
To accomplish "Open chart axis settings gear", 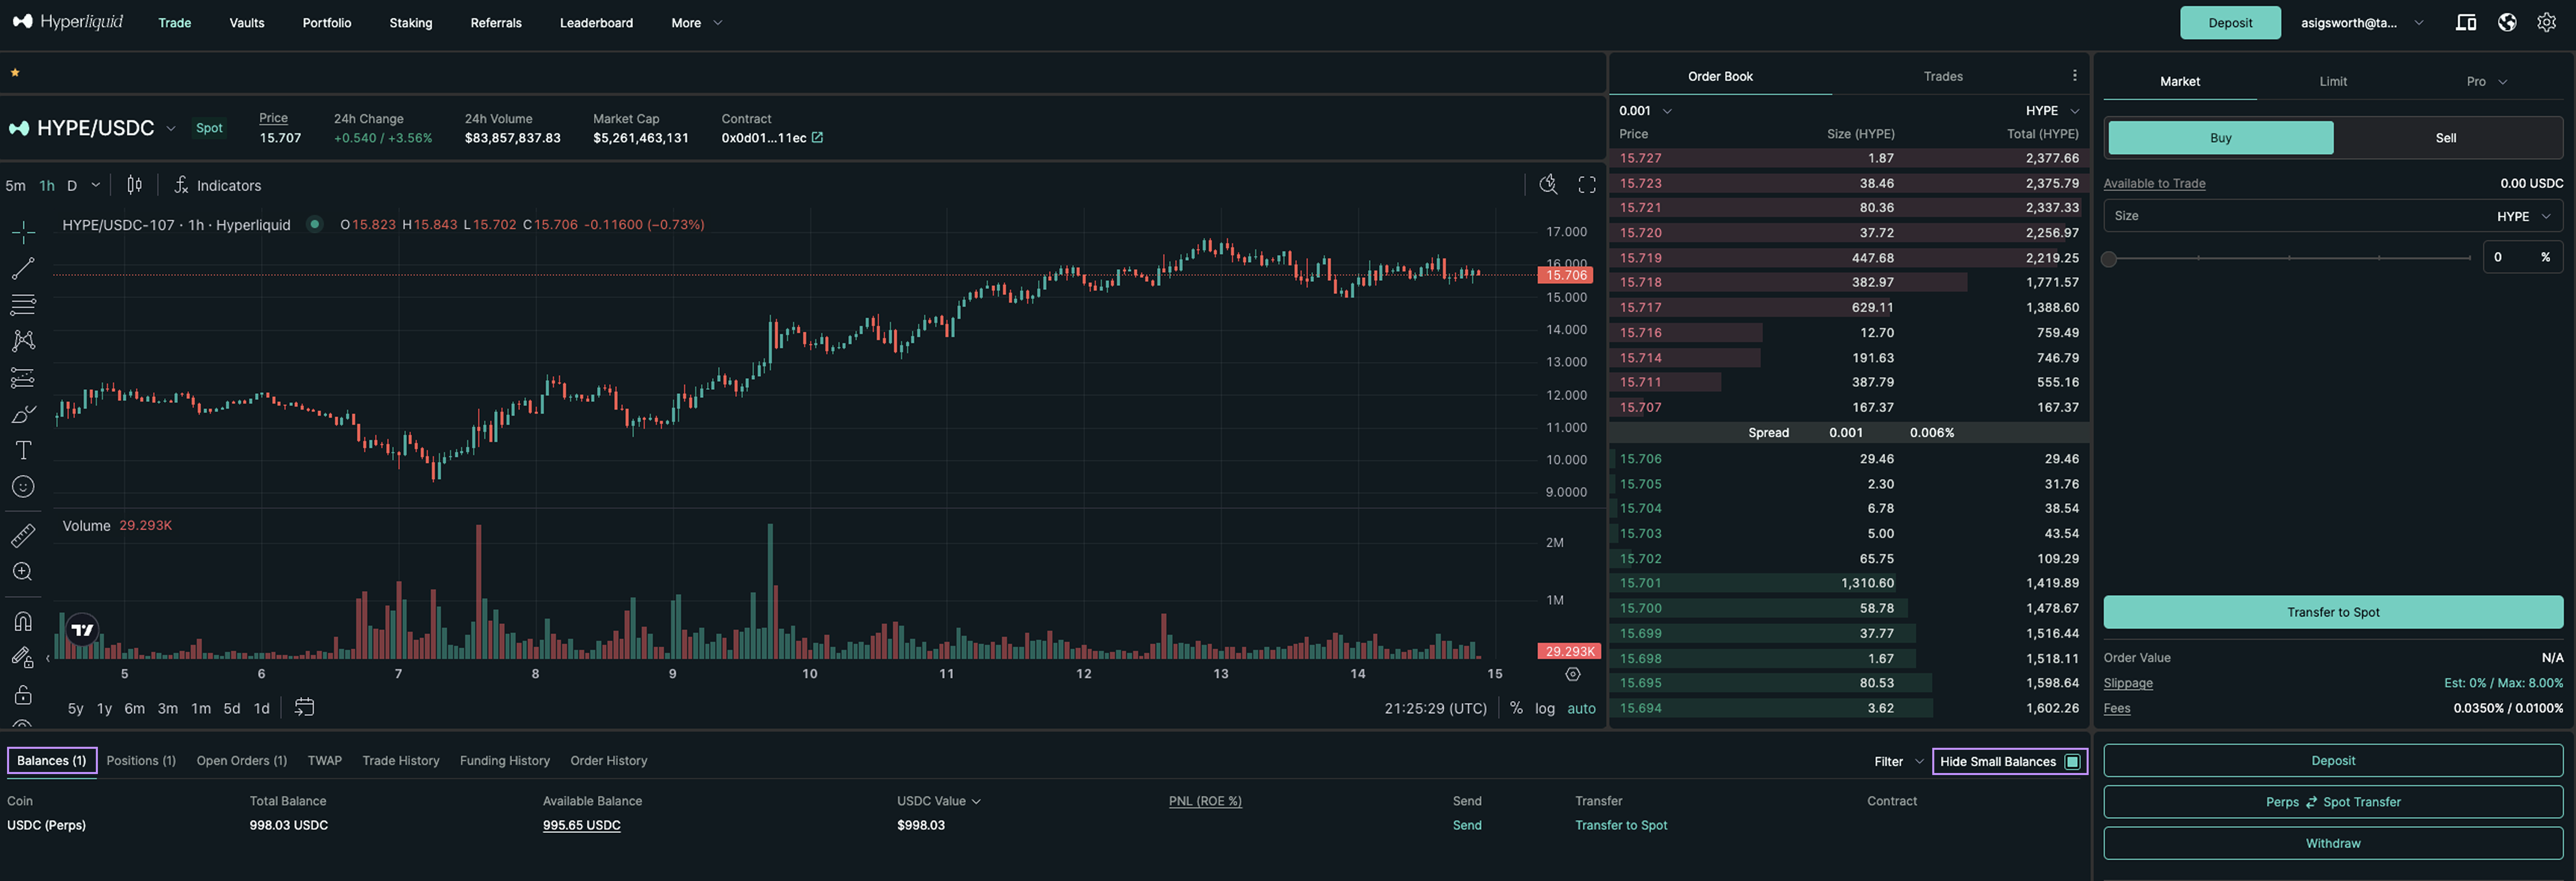I will [x=1573, y=674].
